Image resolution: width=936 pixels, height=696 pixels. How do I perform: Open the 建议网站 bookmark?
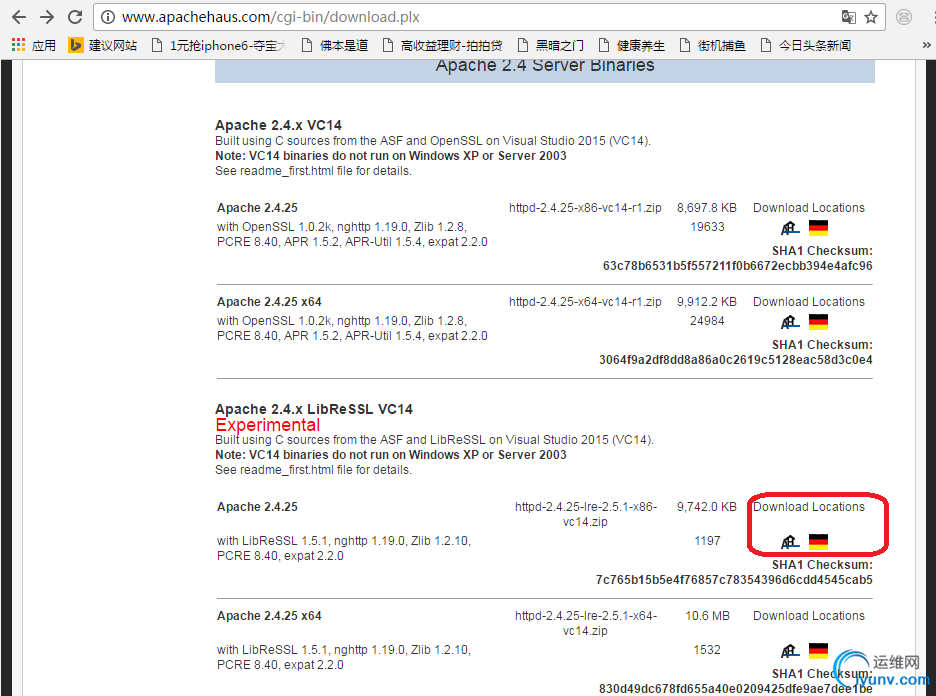102,45
